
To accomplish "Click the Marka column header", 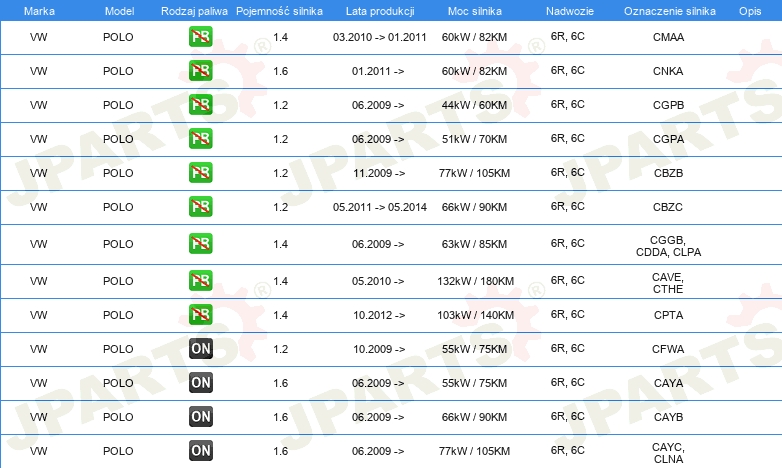I will pyautogui.click(x=39, y=11).
